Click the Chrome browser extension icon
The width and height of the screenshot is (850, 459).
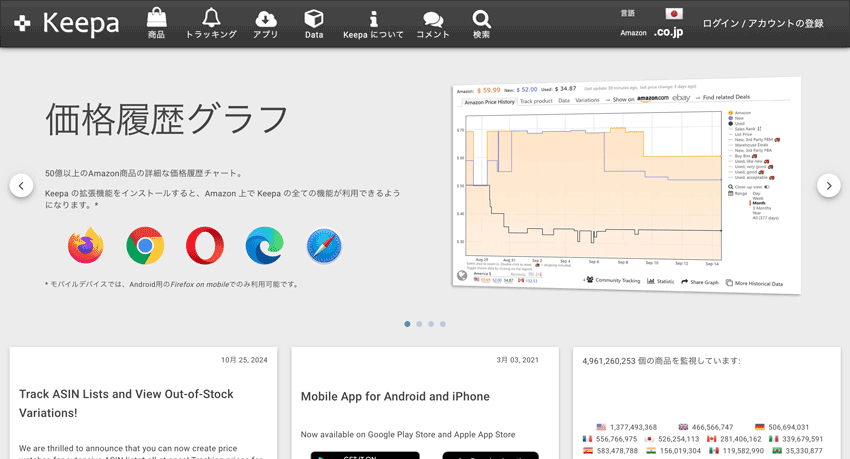(145, 246)
